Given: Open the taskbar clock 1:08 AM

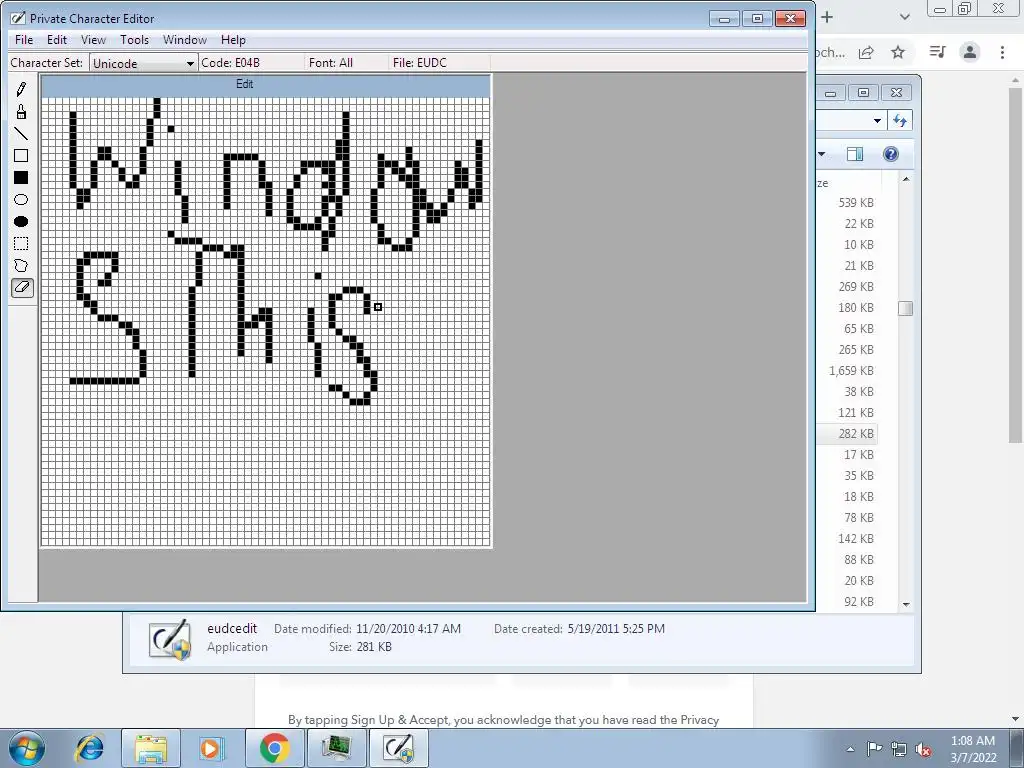Looking at the screenshot, I should pos(972,748).
